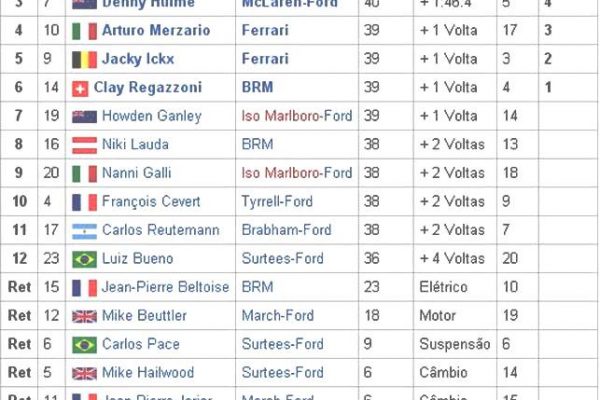Click the Italian flag beside Nanni Galli

(x=85, y=174)
